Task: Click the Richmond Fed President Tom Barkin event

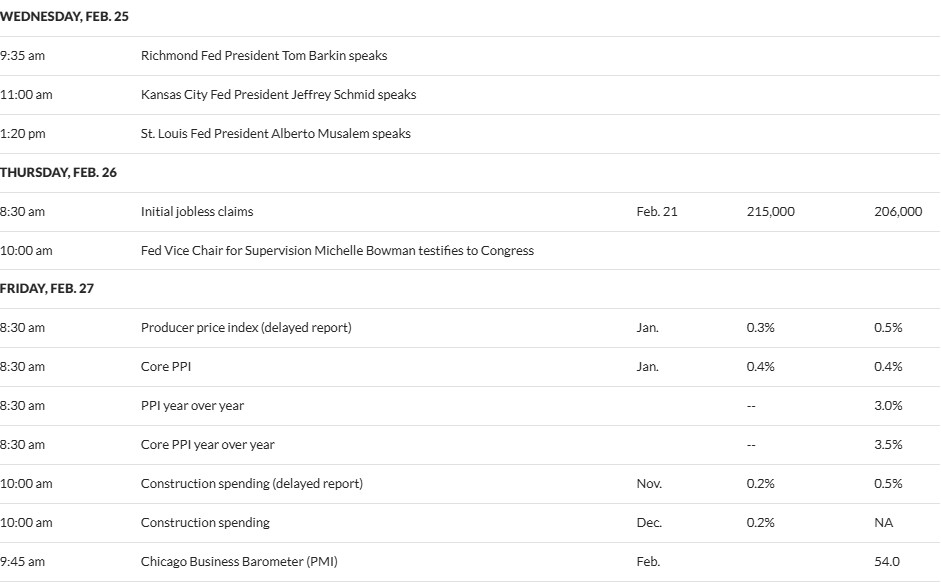Action: (x=264, y=56)
